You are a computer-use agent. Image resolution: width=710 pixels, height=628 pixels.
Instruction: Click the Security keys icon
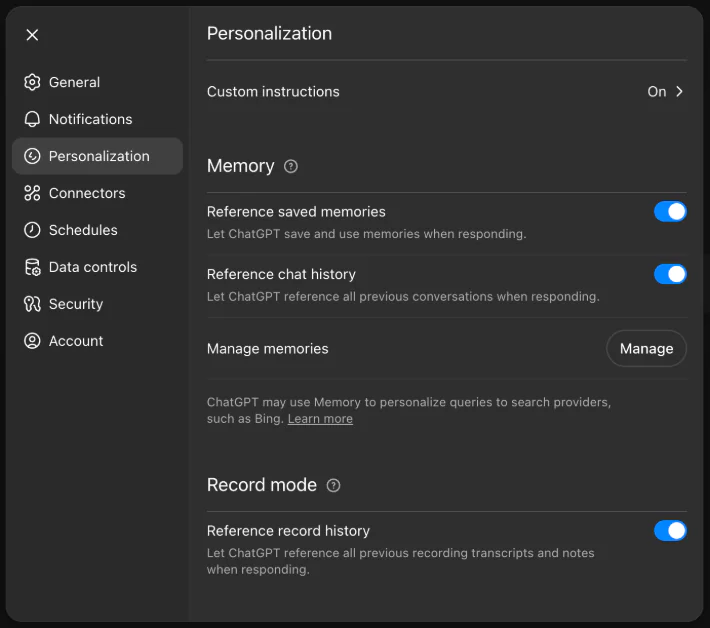[32, 304]
